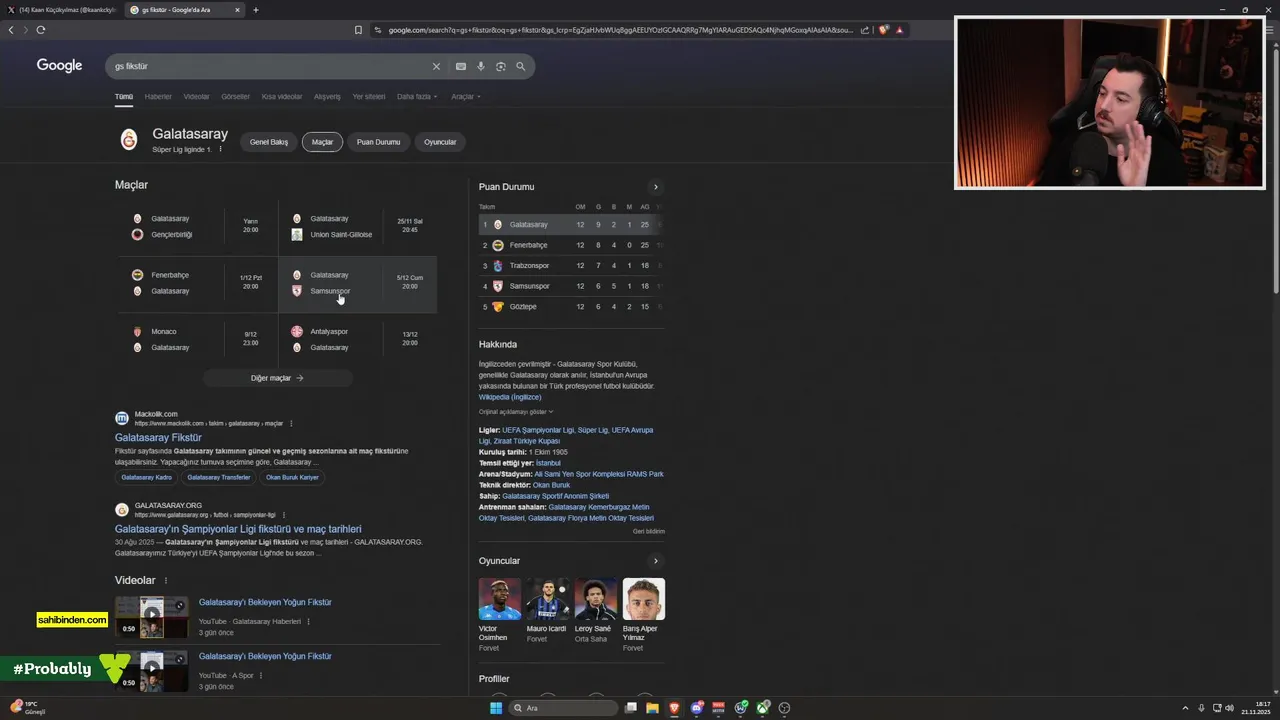Viewport: 1280px width, 720px height.
Task: Select the Trabzonspor row in standings
Action: [x=571, y=266]
